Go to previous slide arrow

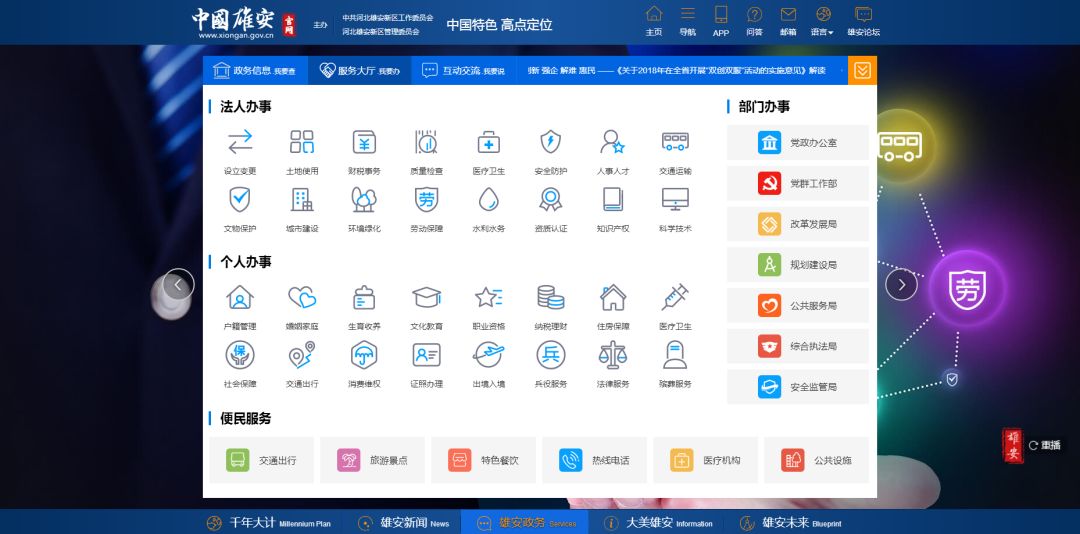point(178,284)
